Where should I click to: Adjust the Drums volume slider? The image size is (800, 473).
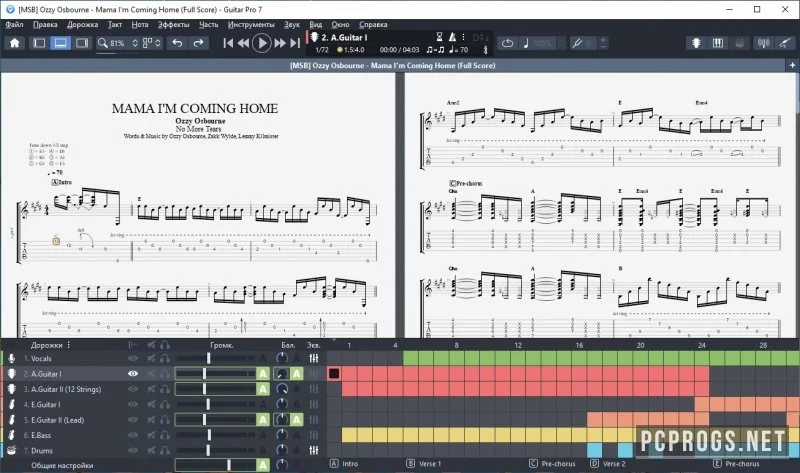coord(208,451)
